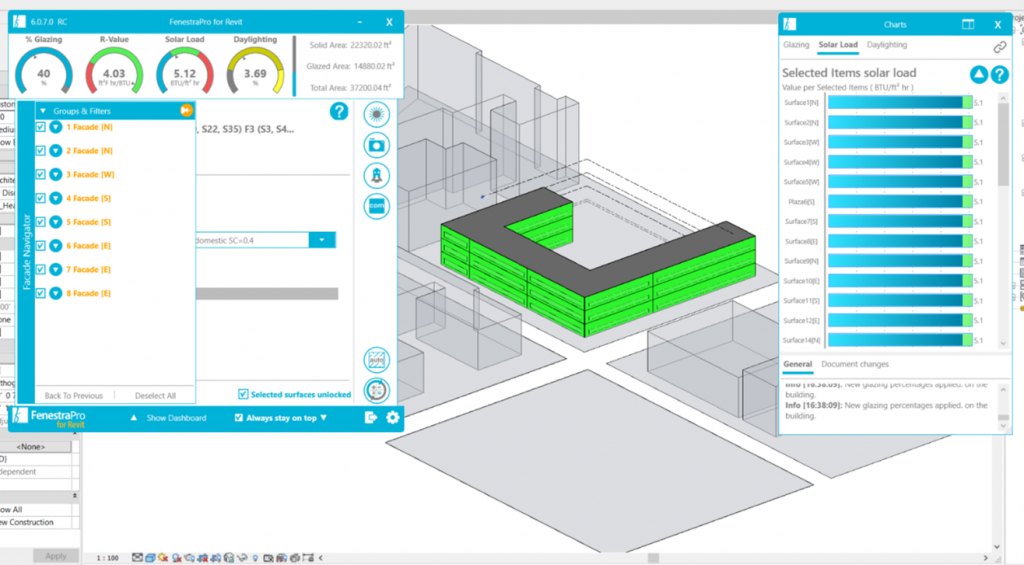Uncheck 3 Facade [W] checkbox
1024x565 pixels.
40,174
